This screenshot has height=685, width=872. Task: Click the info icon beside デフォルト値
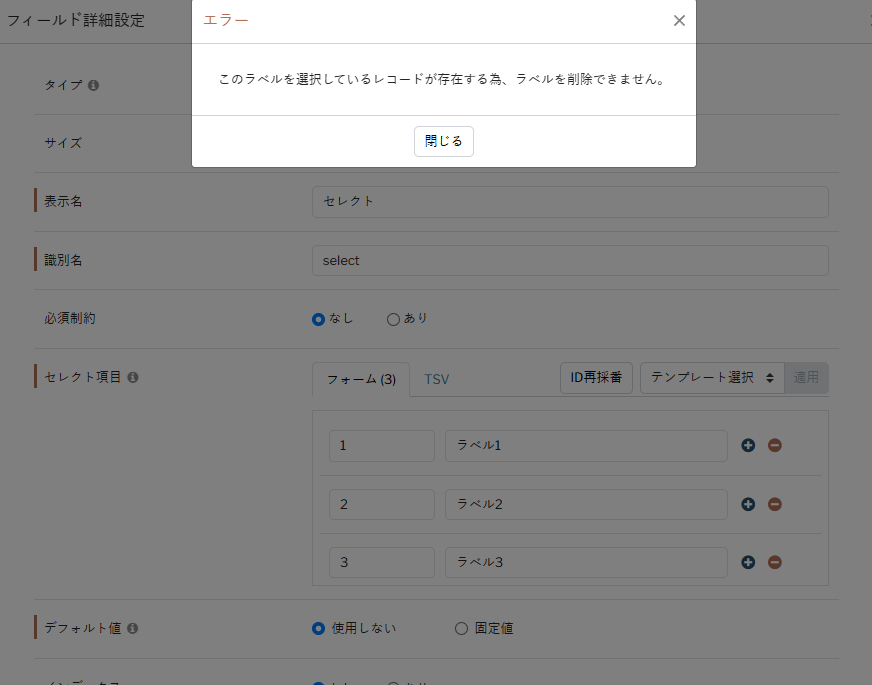pyautogui.click(x=133, y=629)
